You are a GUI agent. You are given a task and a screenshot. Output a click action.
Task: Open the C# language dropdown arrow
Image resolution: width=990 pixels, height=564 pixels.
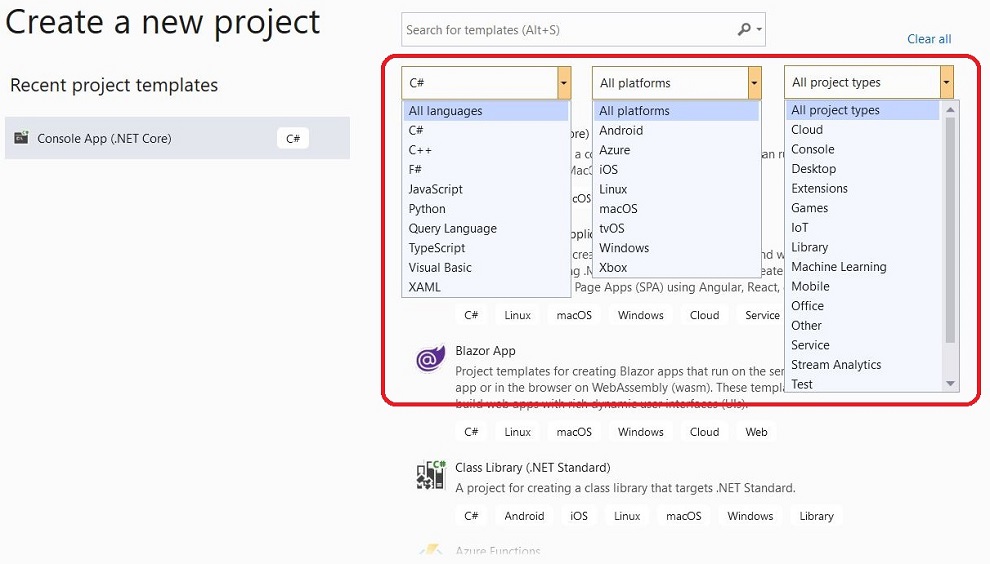point(564,83)
